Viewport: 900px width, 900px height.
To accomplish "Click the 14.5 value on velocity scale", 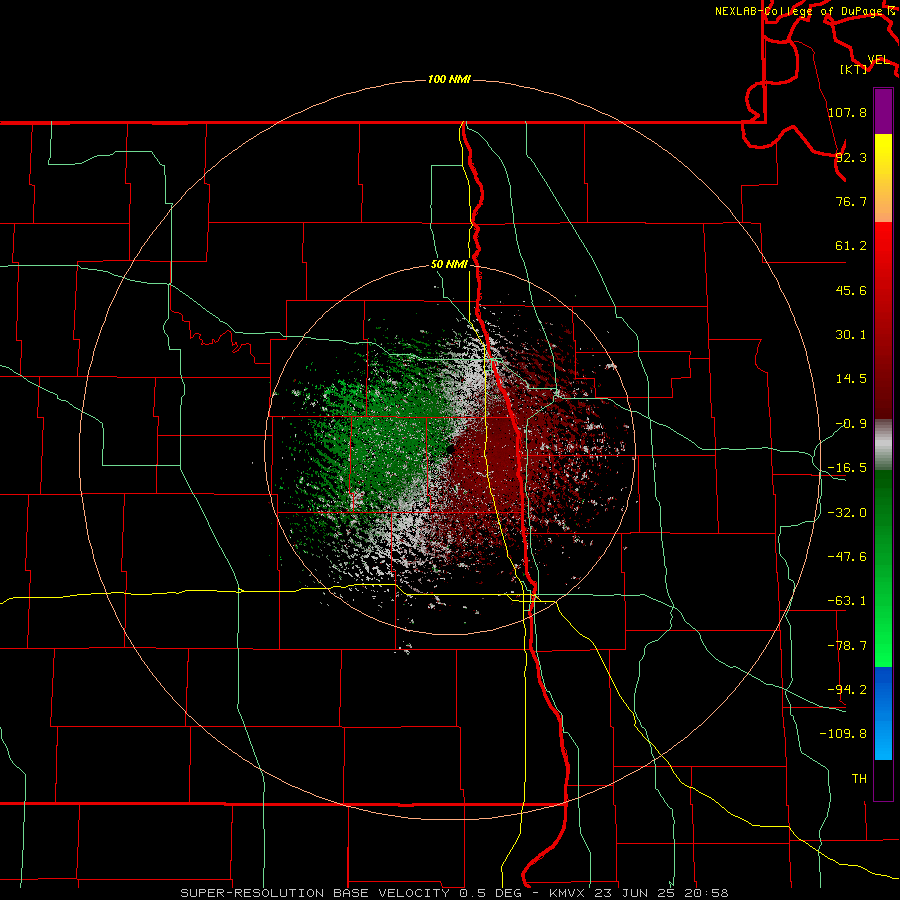I will tap(851, 379).
